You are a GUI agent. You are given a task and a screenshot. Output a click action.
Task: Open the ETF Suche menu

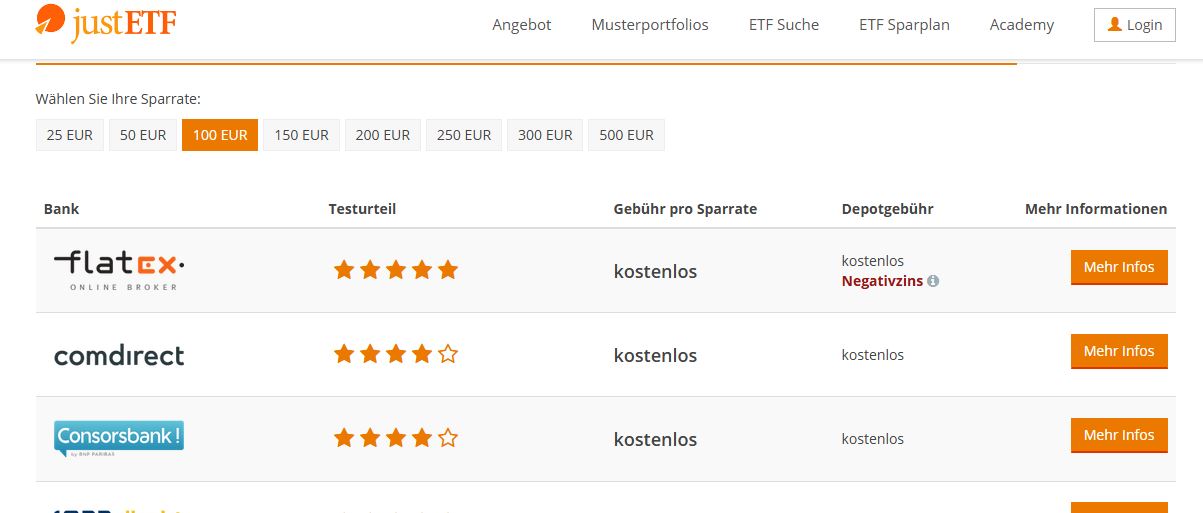[x=783, y=25]
